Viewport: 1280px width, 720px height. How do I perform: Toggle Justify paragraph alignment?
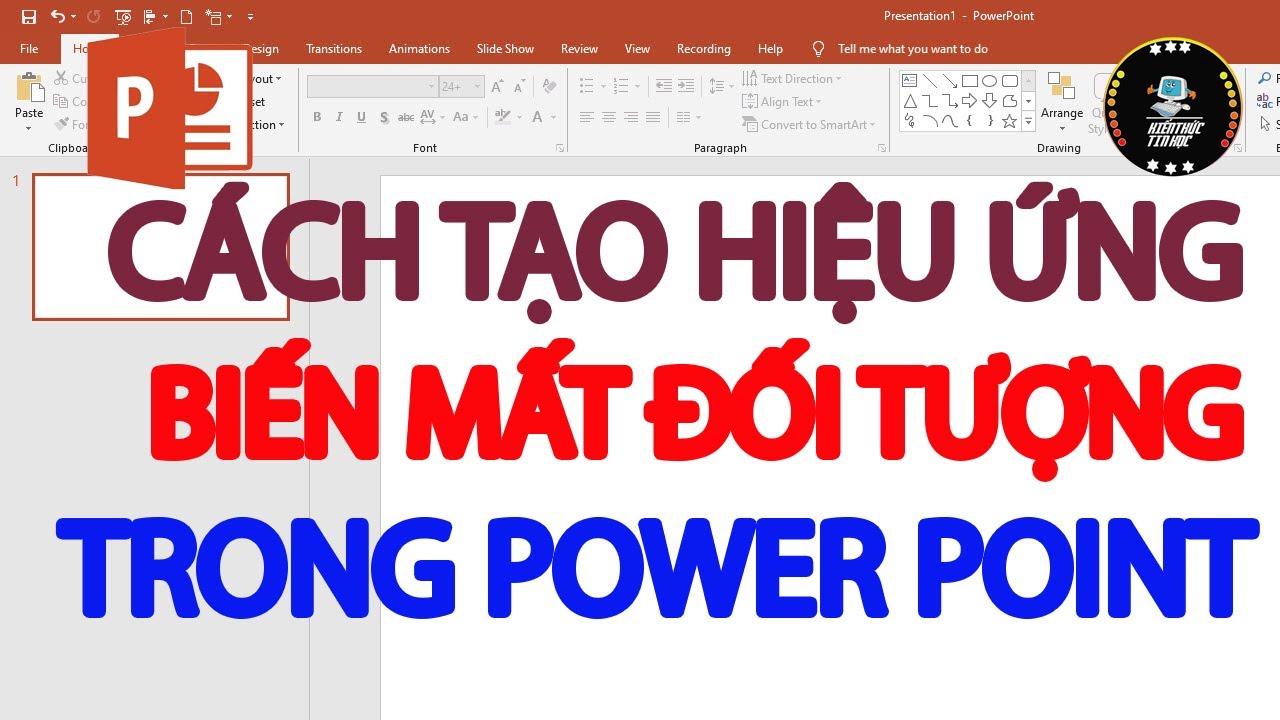[653, 117]
